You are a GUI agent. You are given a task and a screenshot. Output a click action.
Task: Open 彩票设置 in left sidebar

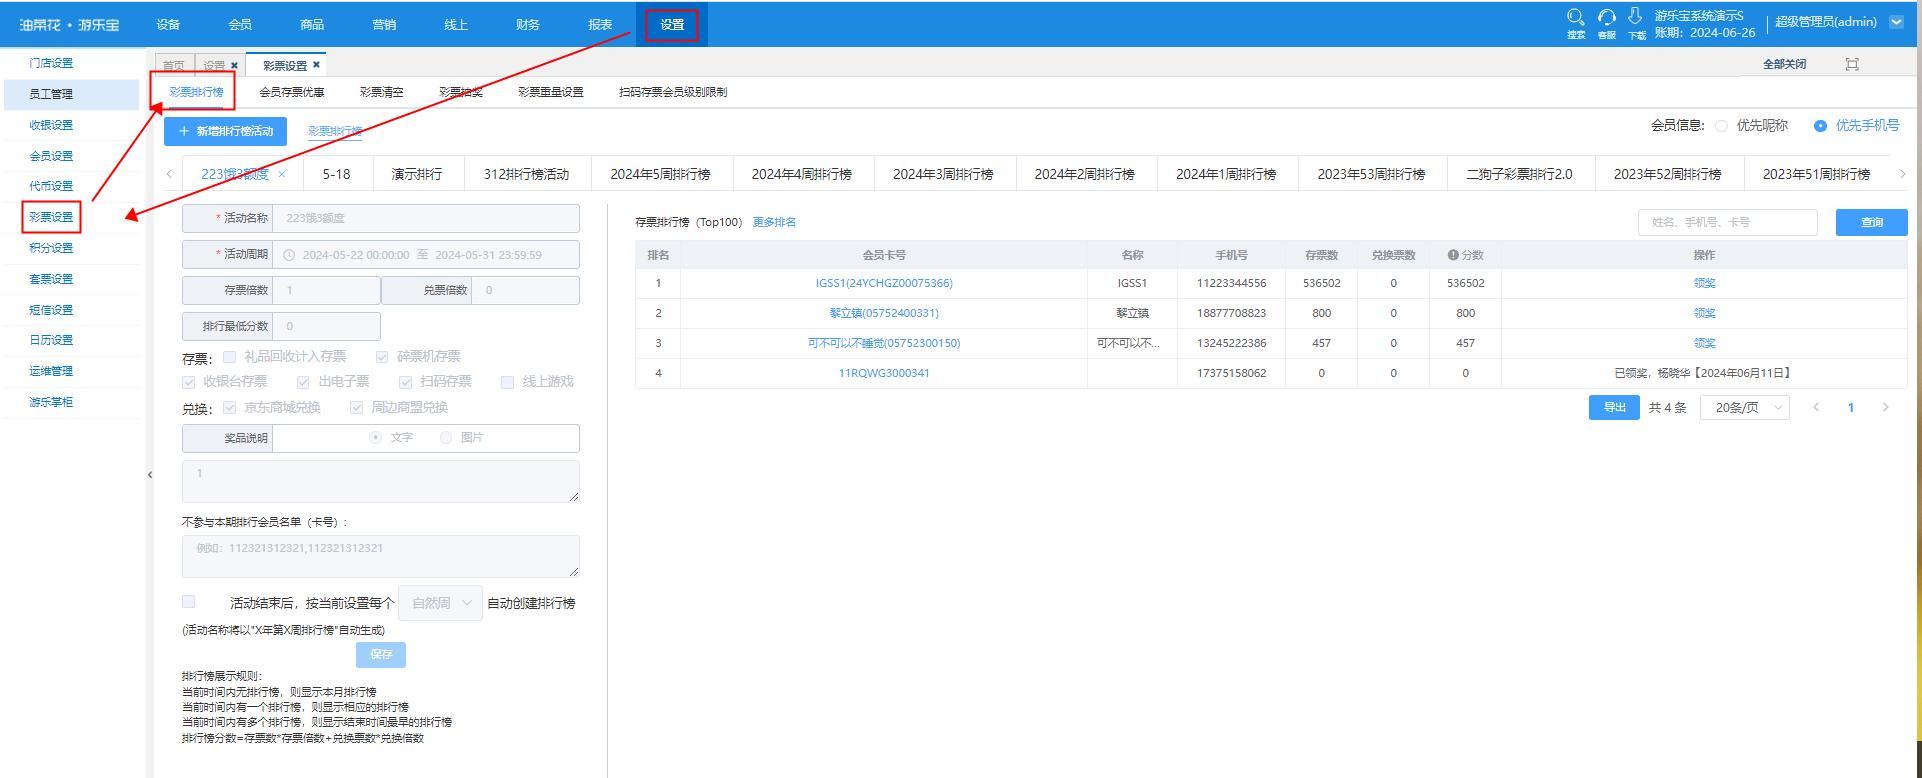51,217
